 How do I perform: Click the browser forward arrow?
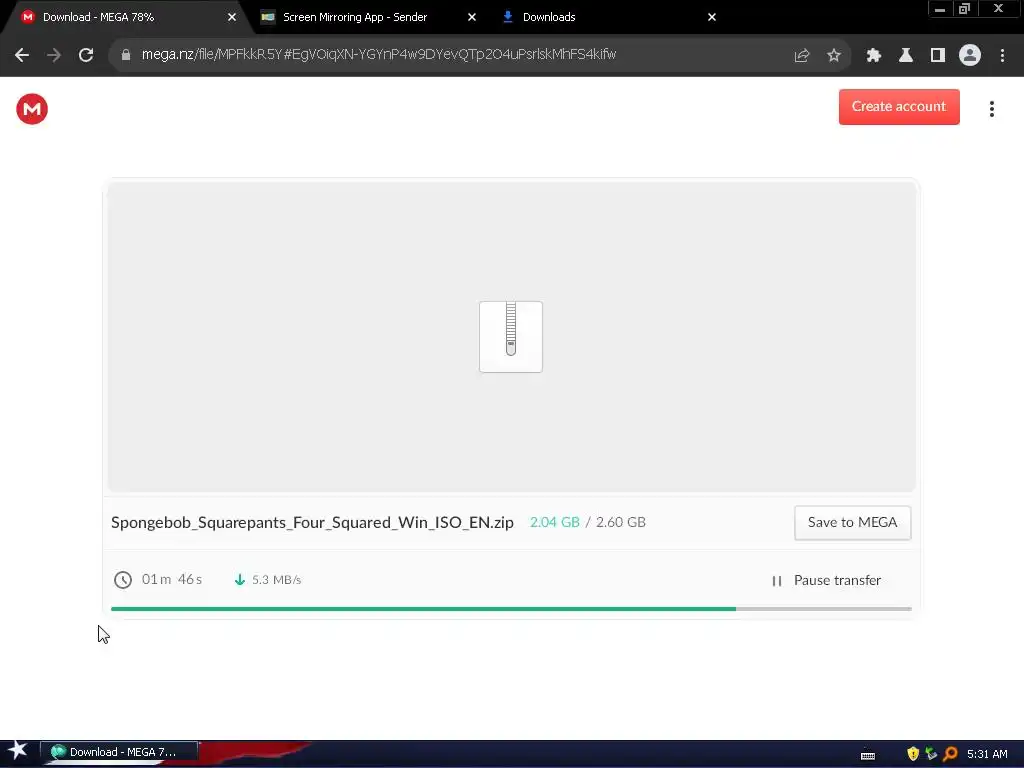(x=54, y=55)
